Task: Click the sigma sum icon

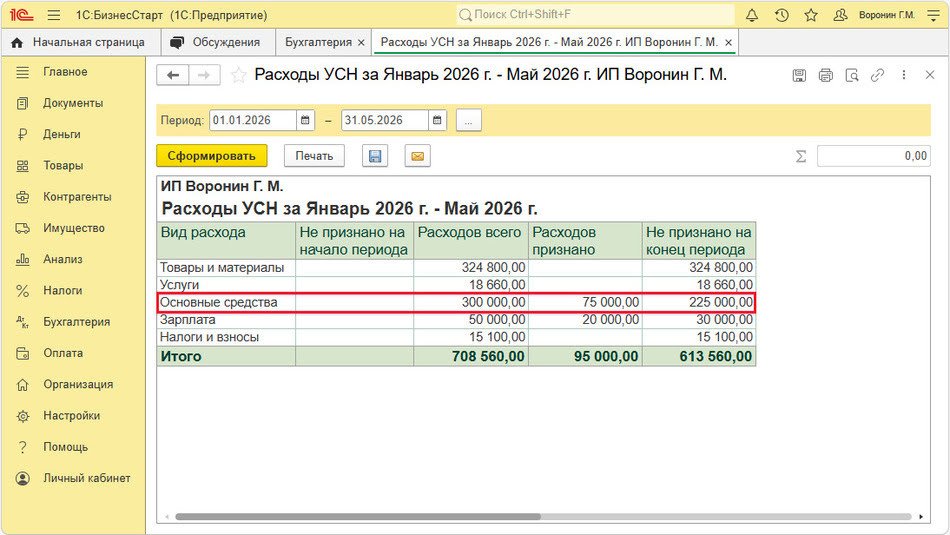Action: 800,156
